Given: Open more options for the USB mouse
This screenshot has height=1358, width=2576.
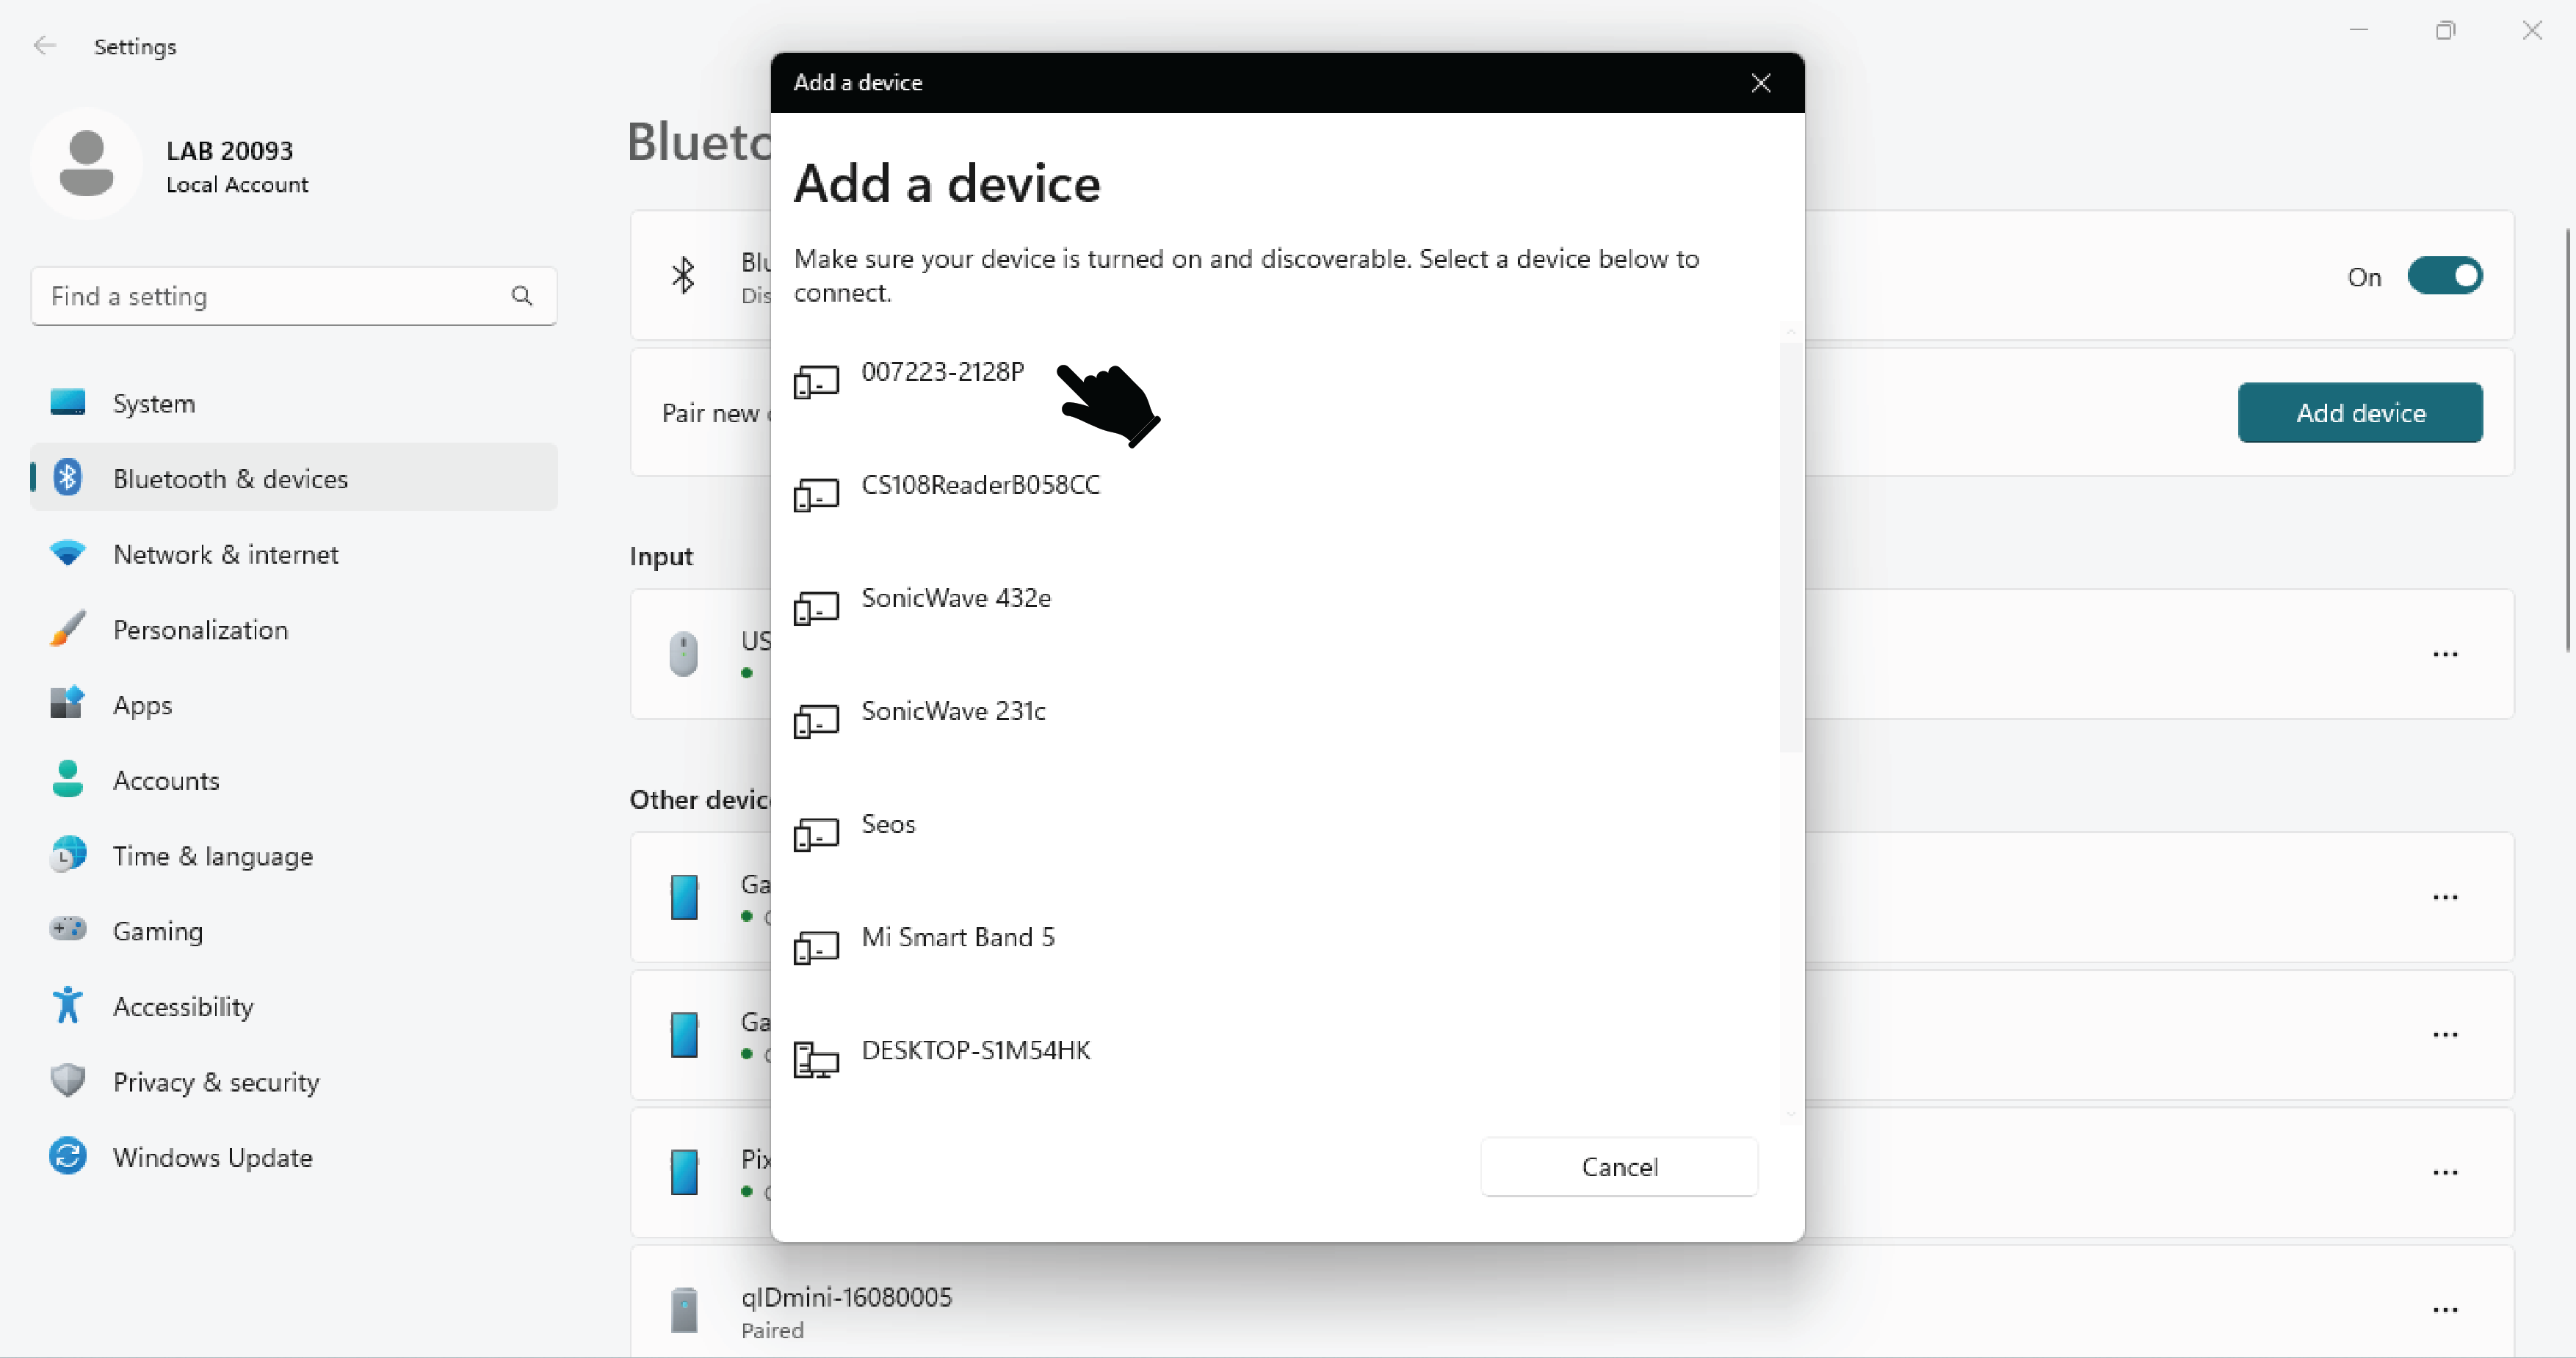Looking at the screenshot, I should click(2444, 654).
